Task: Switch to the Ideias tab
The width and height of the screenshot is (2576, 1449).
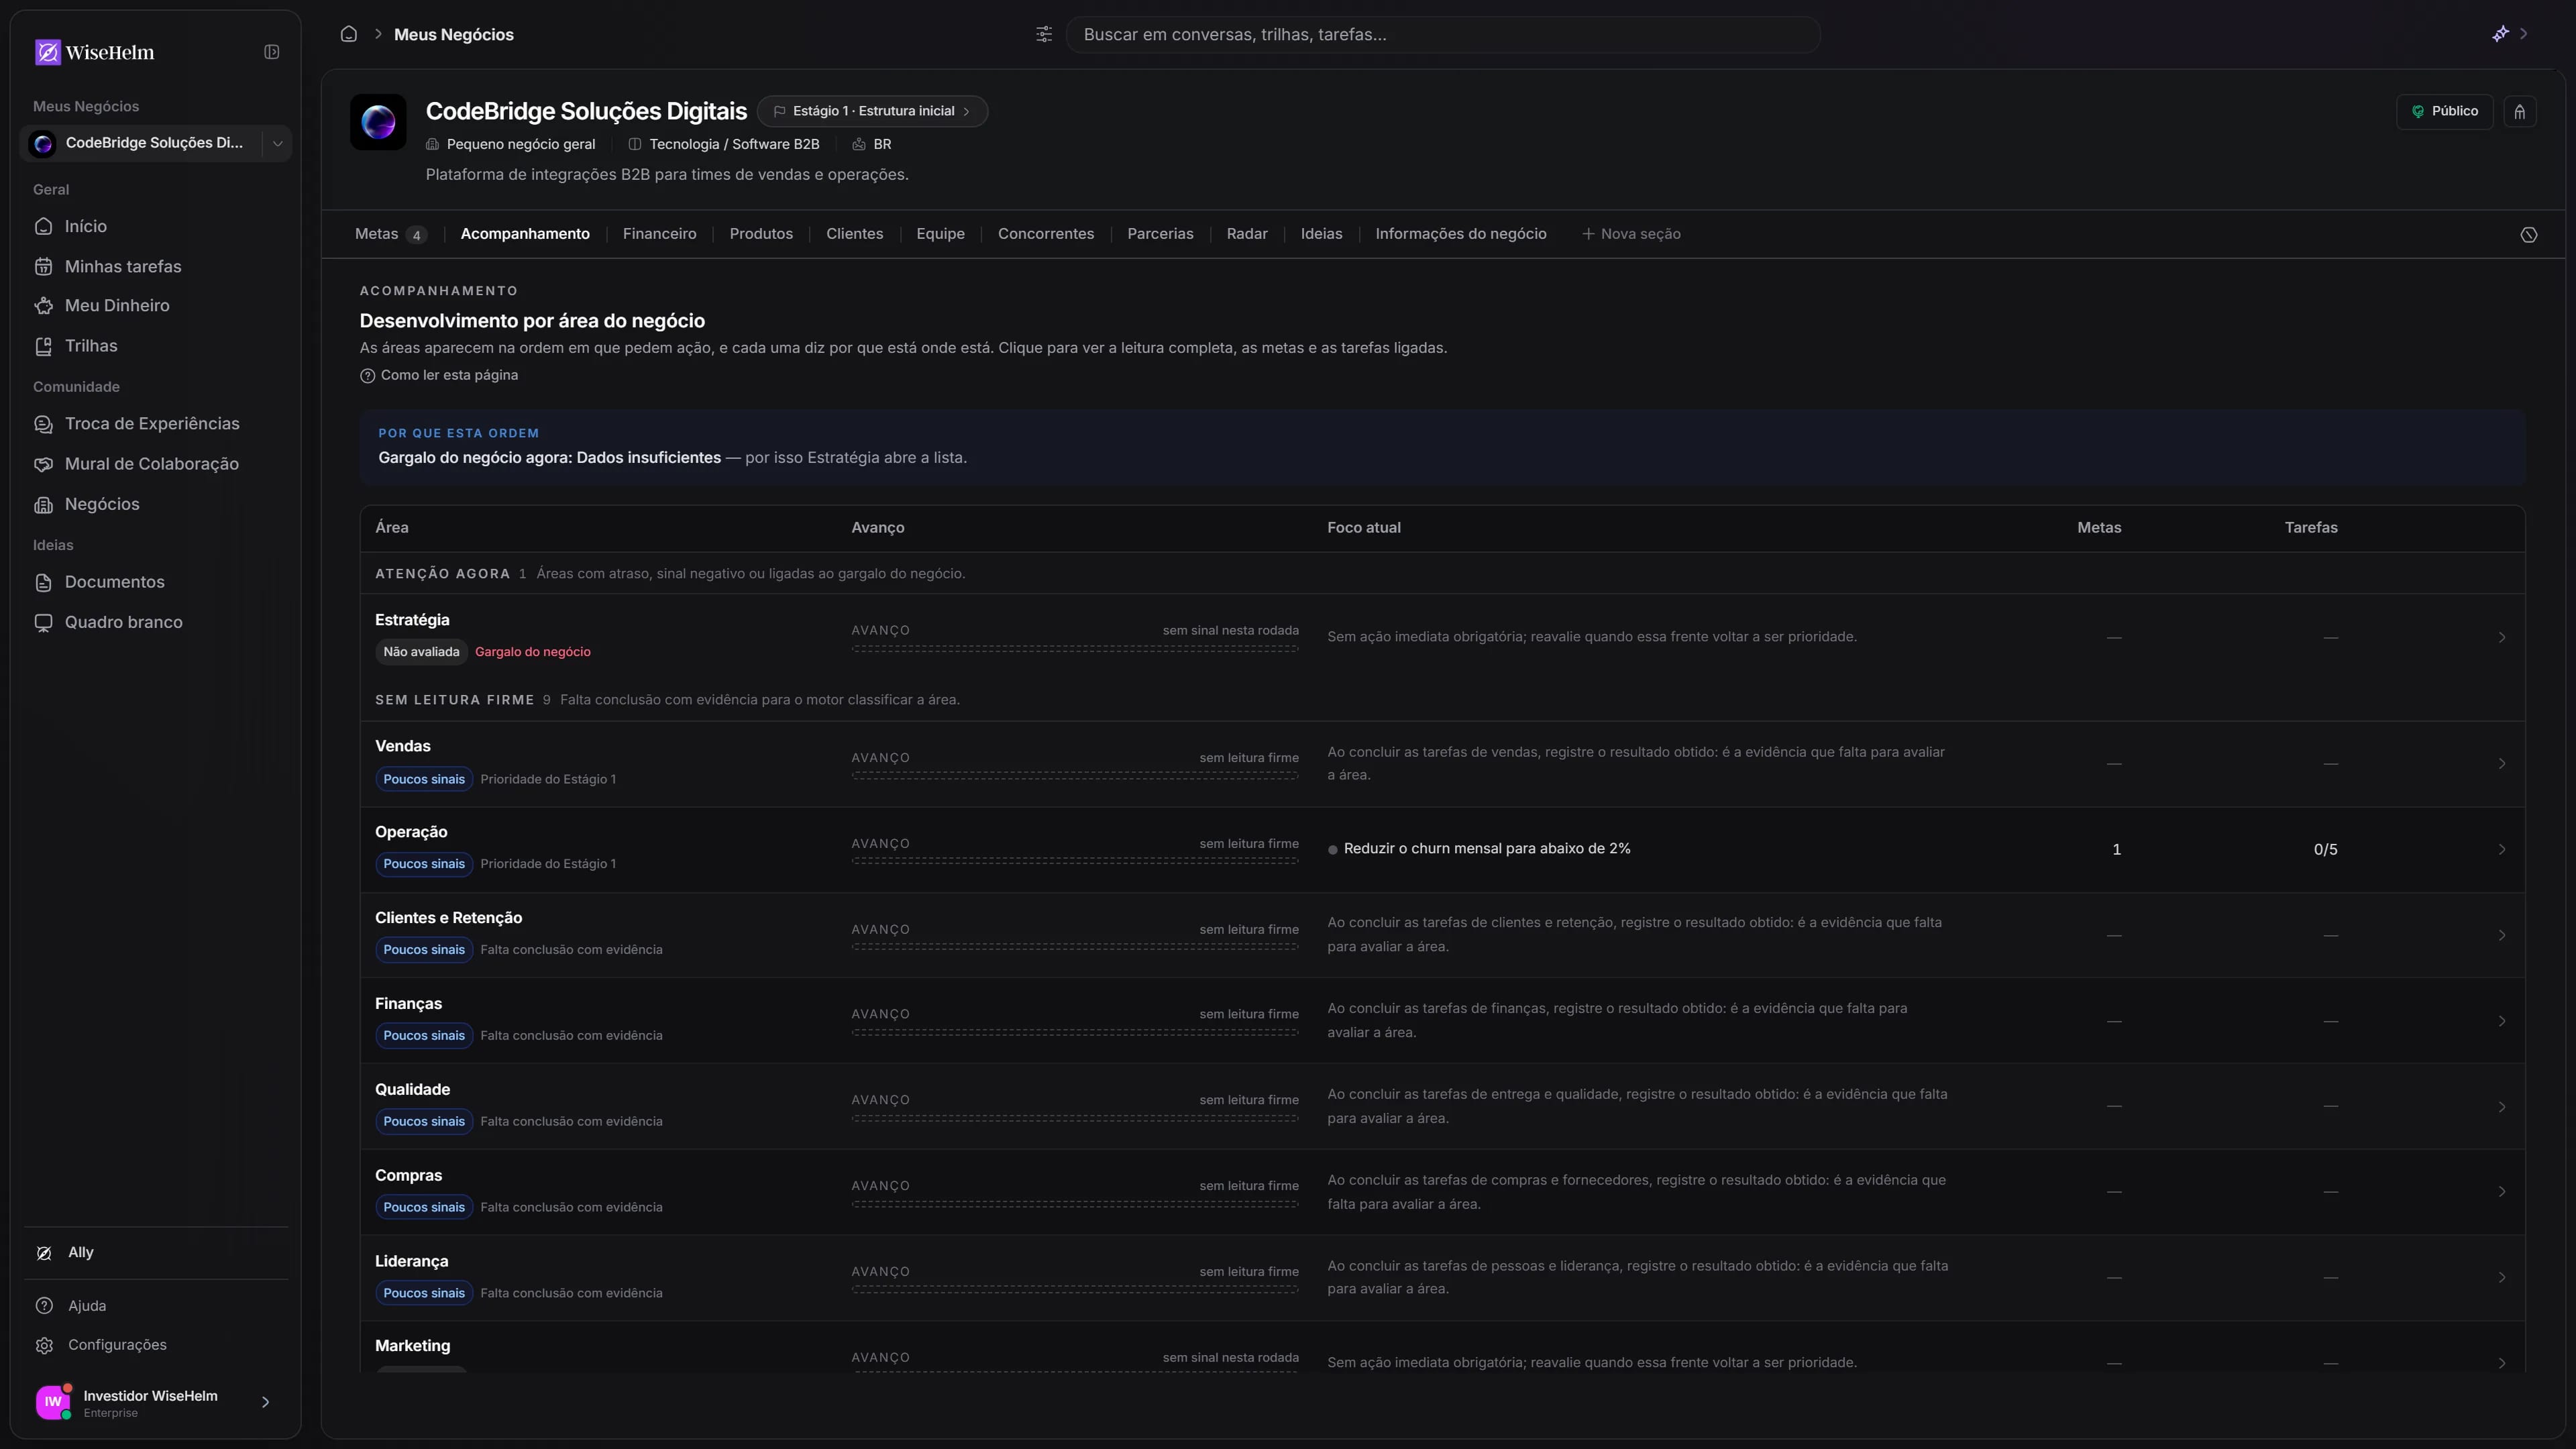Action: pyautogui.click(x=1321, y=234)
